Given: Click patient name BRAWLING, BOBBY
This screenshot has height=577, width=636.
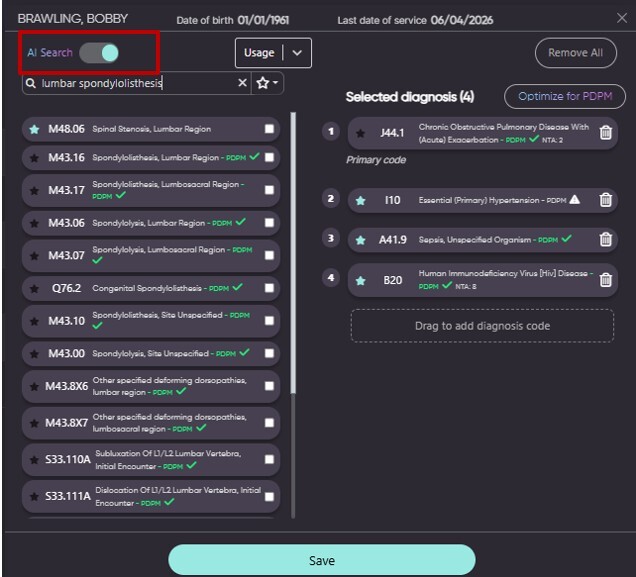Looking at the screenshot, I should click(x=73, y=19).
